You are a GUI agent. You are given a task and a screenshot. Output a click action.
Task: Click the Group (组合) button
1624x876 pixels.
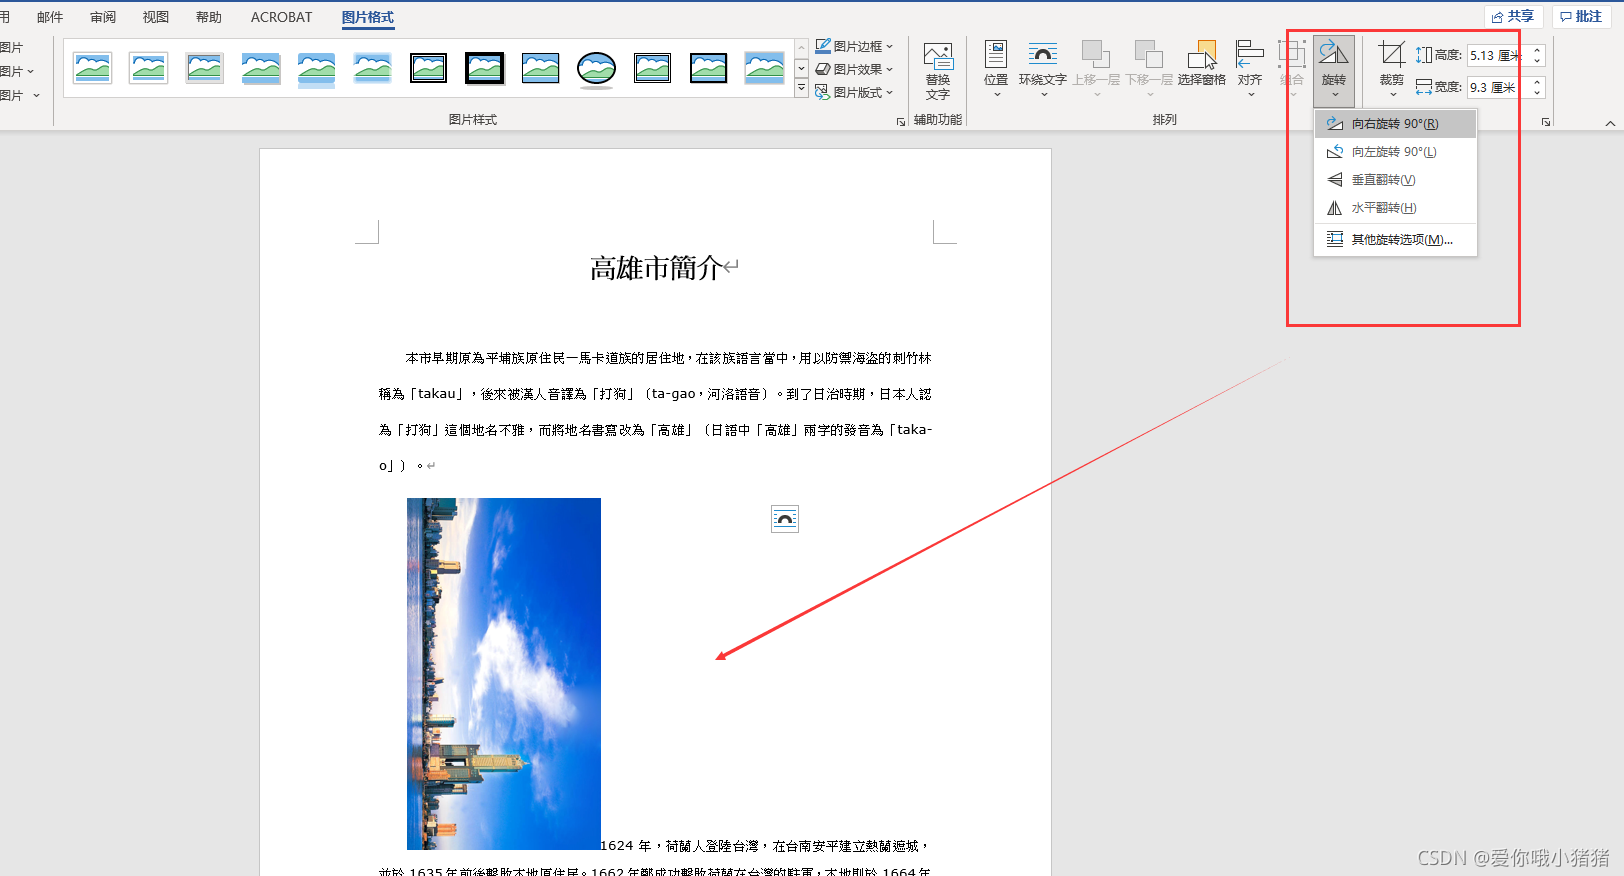click(x=1292, y=68)
